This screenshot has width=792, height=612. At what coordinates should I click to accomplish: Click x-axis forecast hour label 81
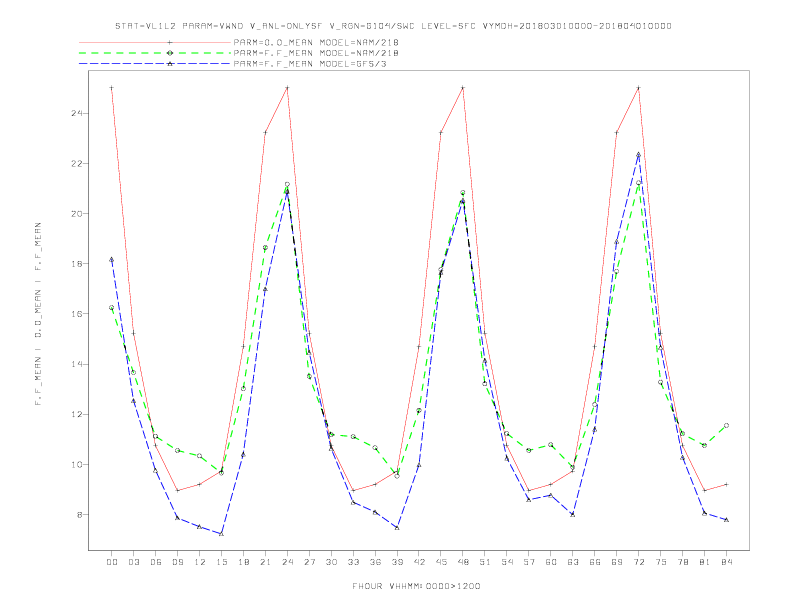705,562
